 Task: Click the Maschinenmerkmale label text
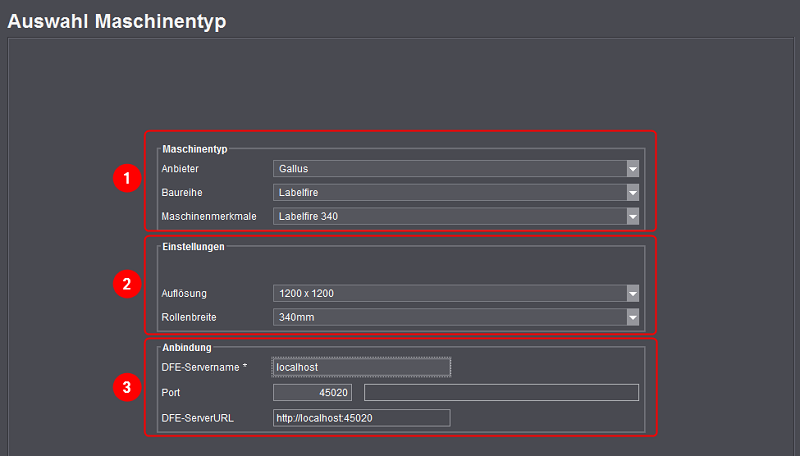coord(207,216)
